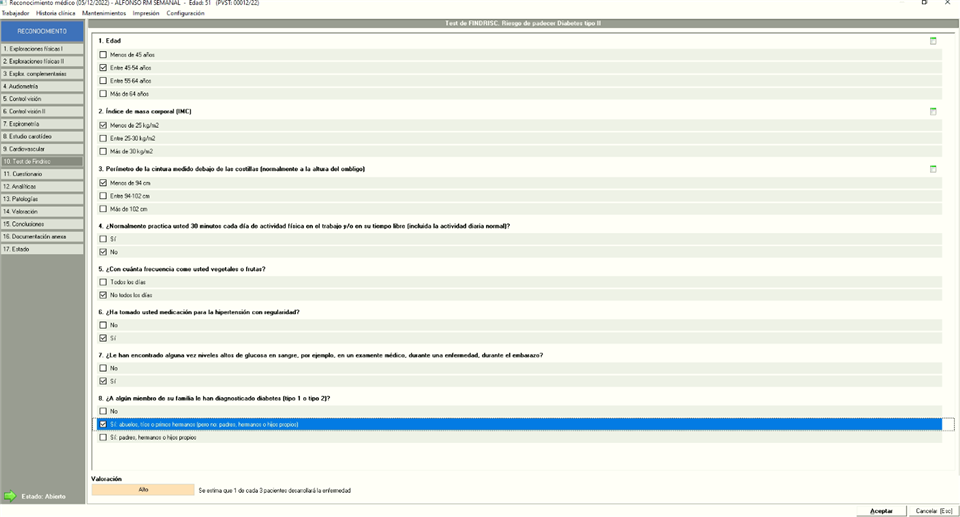Click the orange 'Alto' valuation result box
This screenshot has width=960, height=517.
point(143,490)
